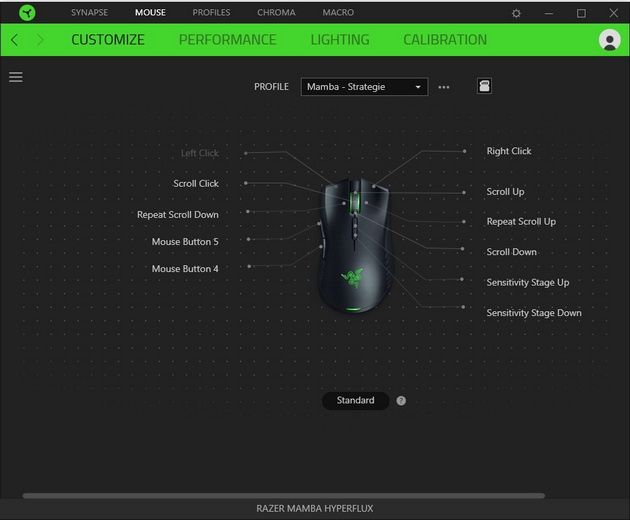Image resolution: width=630 pixels, height=520 pixels.
Task: Click the greyed Left Click label
Action: [x=200, y=153]
